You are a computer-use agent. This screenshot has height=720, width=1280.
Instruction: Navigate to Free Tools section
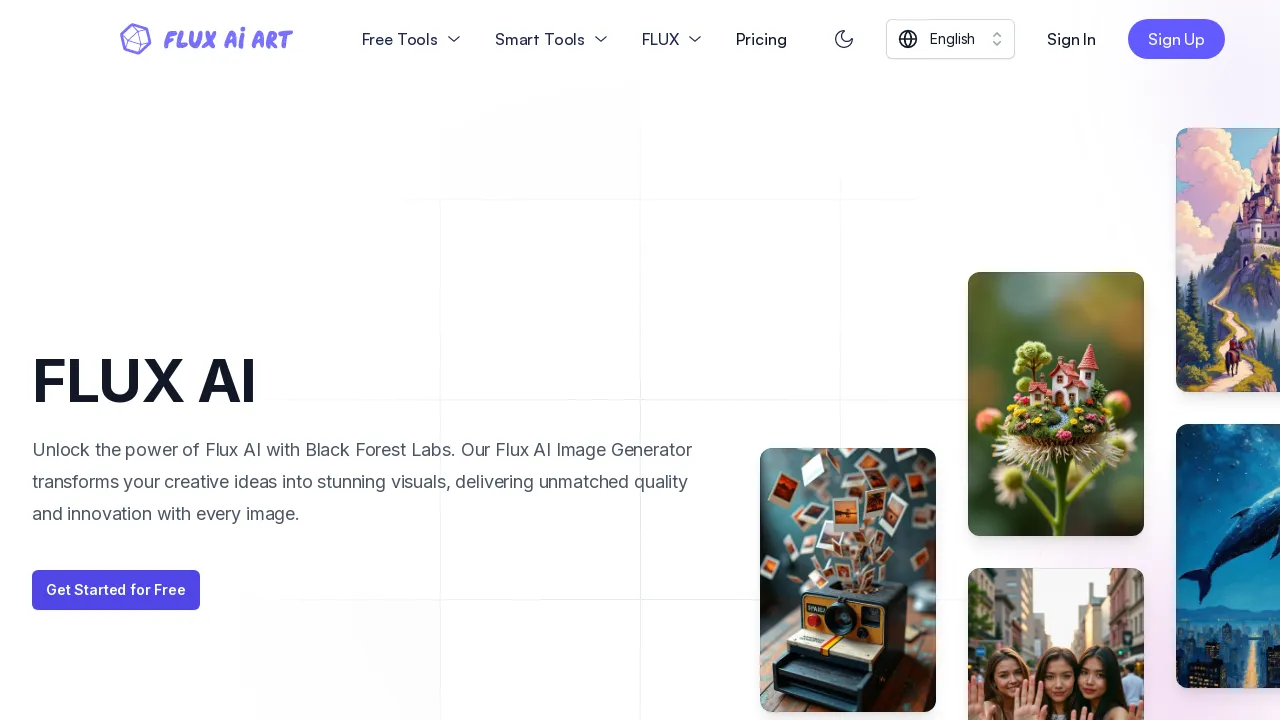tap(399, 39)
